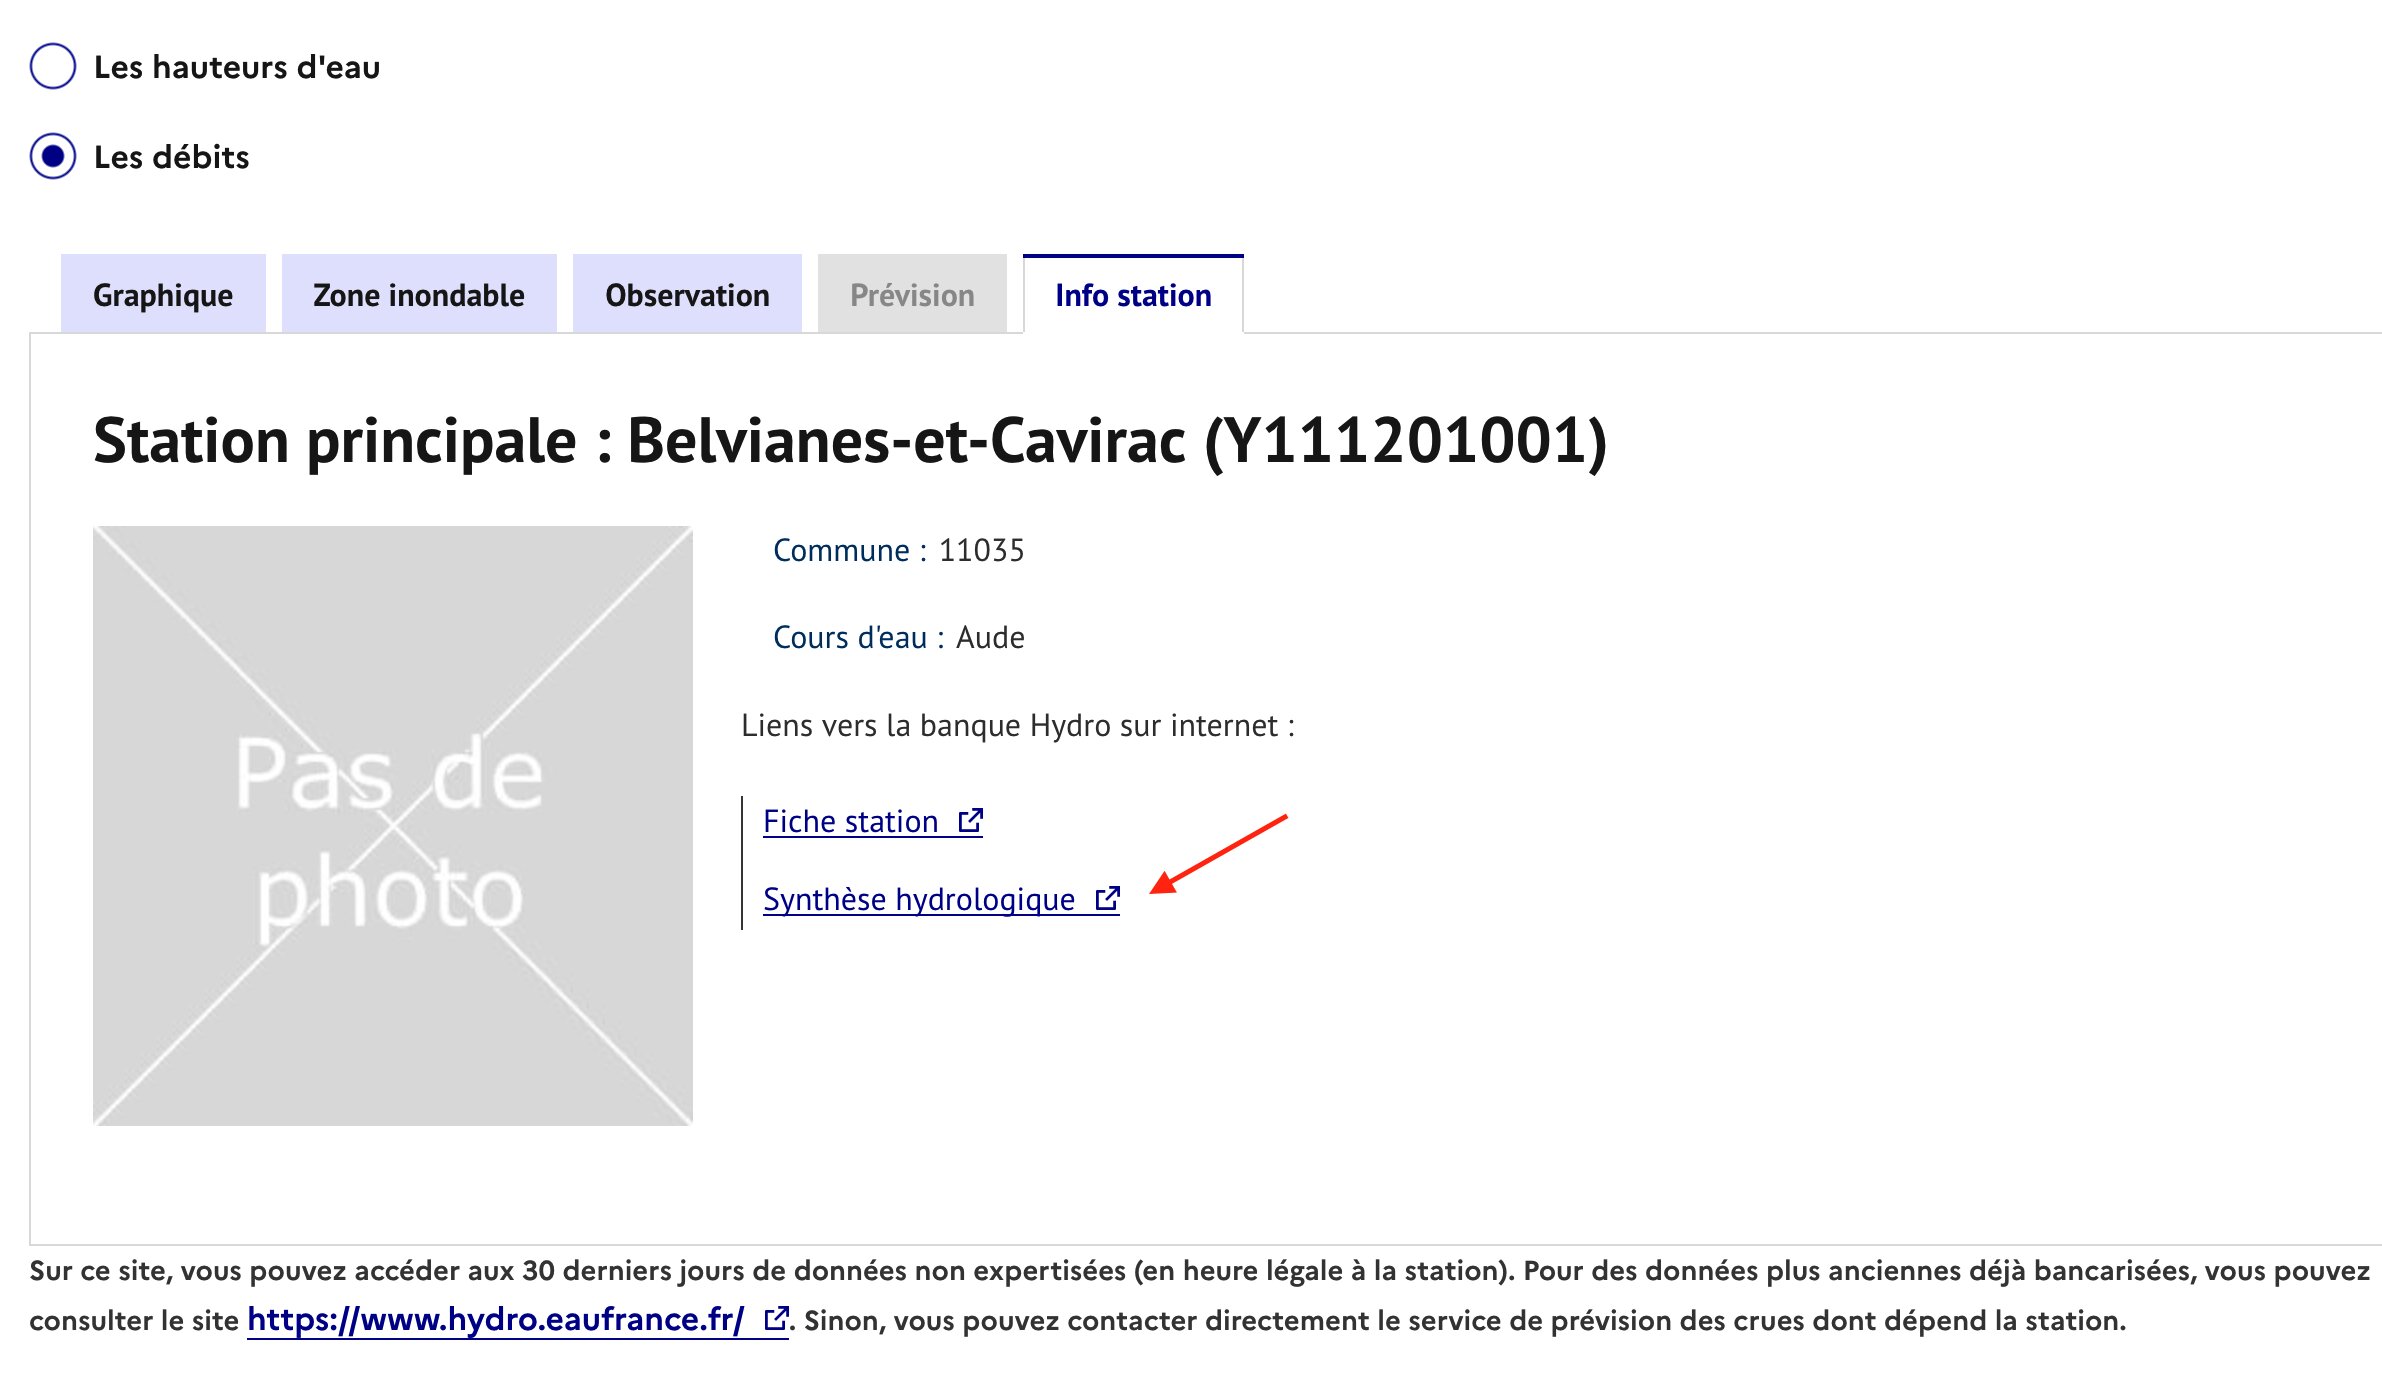Click the greyed-out Prévision tab
The width and height of the screenshot is (2382, 1386).
click(x=912, y=295)
